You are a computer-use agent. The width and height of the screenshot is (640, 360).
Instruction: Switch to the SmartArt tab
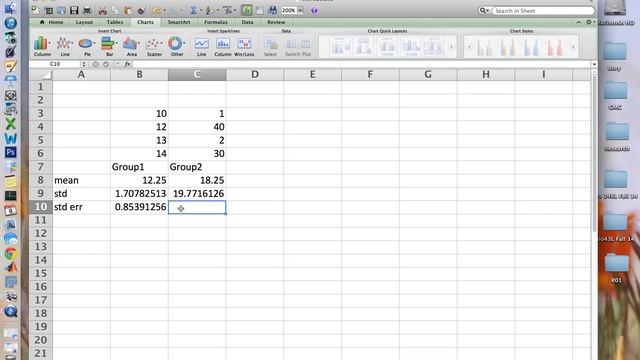pyautogui.click(x=179, y=22)
